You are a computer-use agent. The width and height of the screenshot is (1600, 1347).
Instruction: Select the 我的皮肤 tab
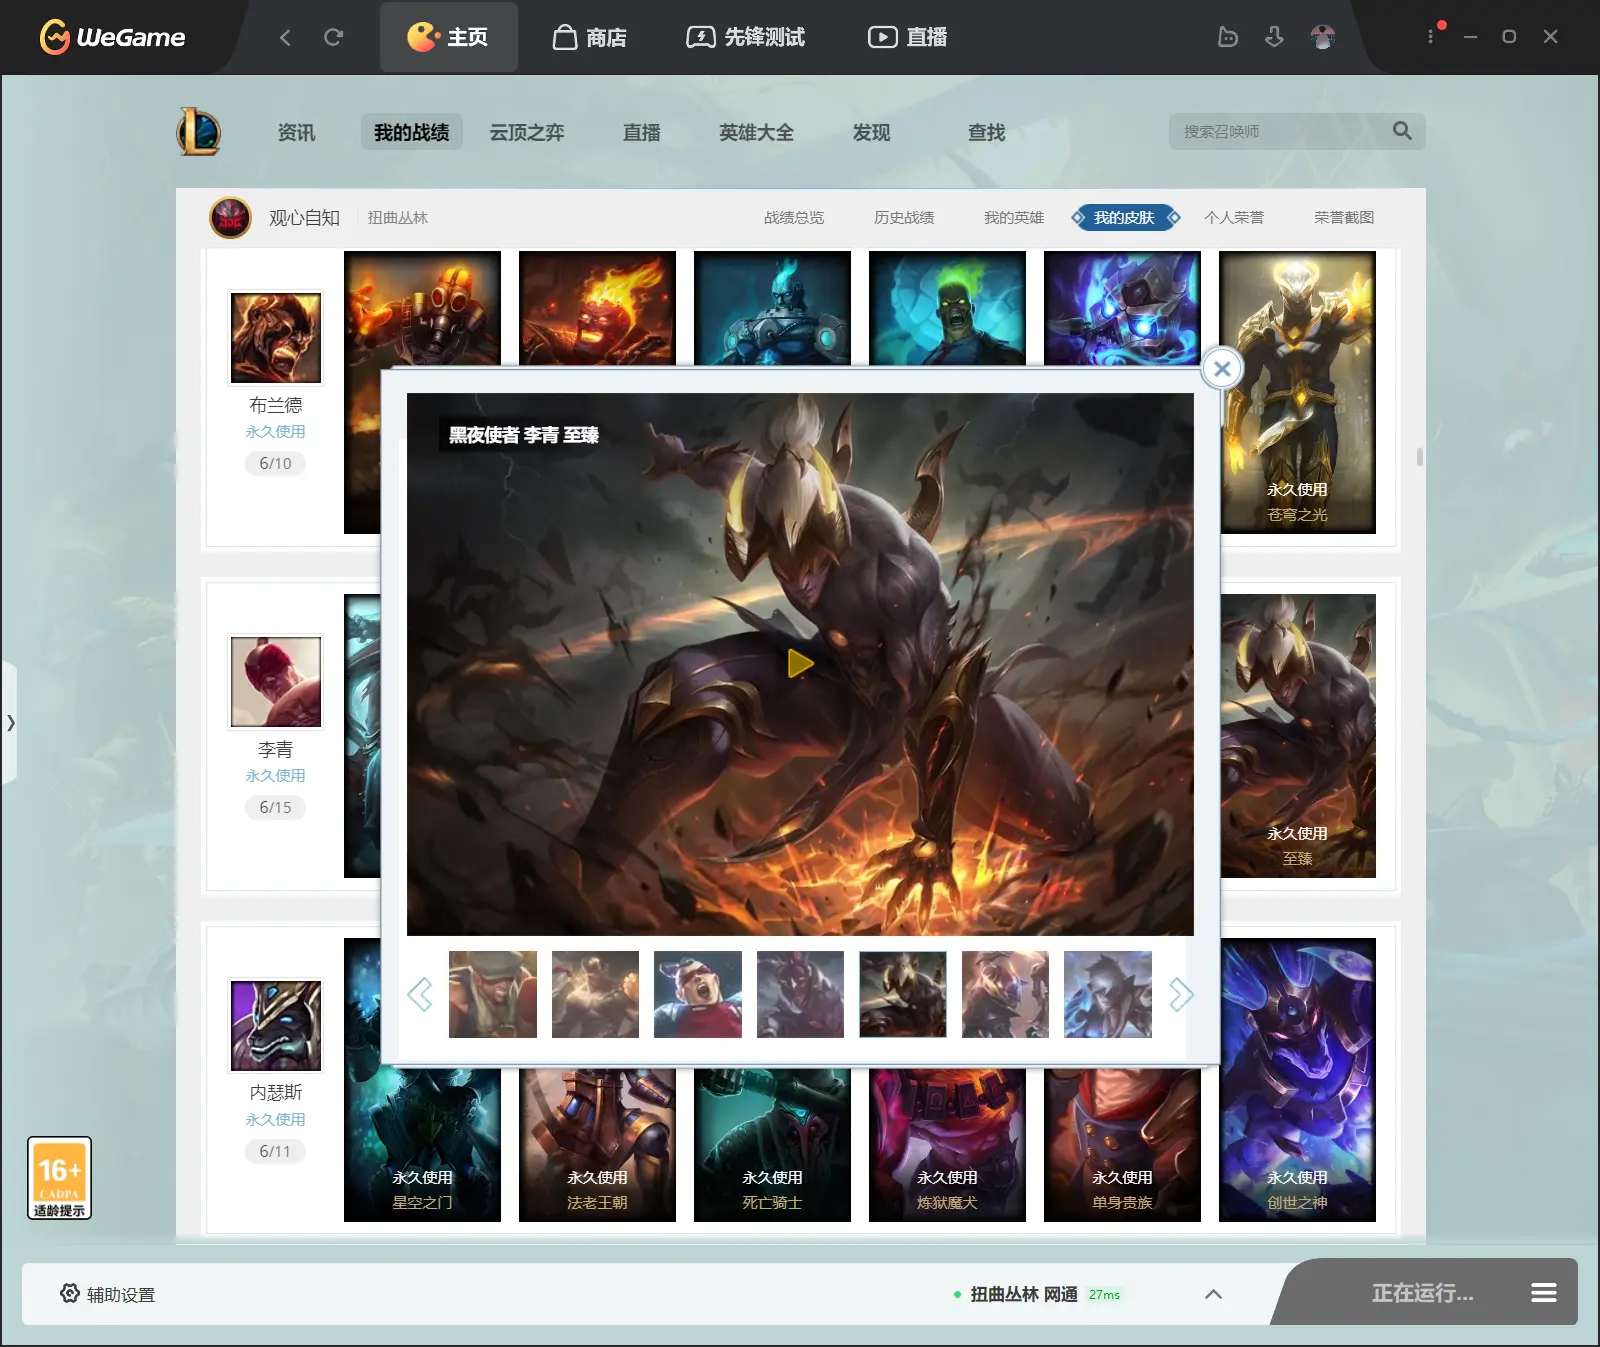click(x=1125, y=217)
